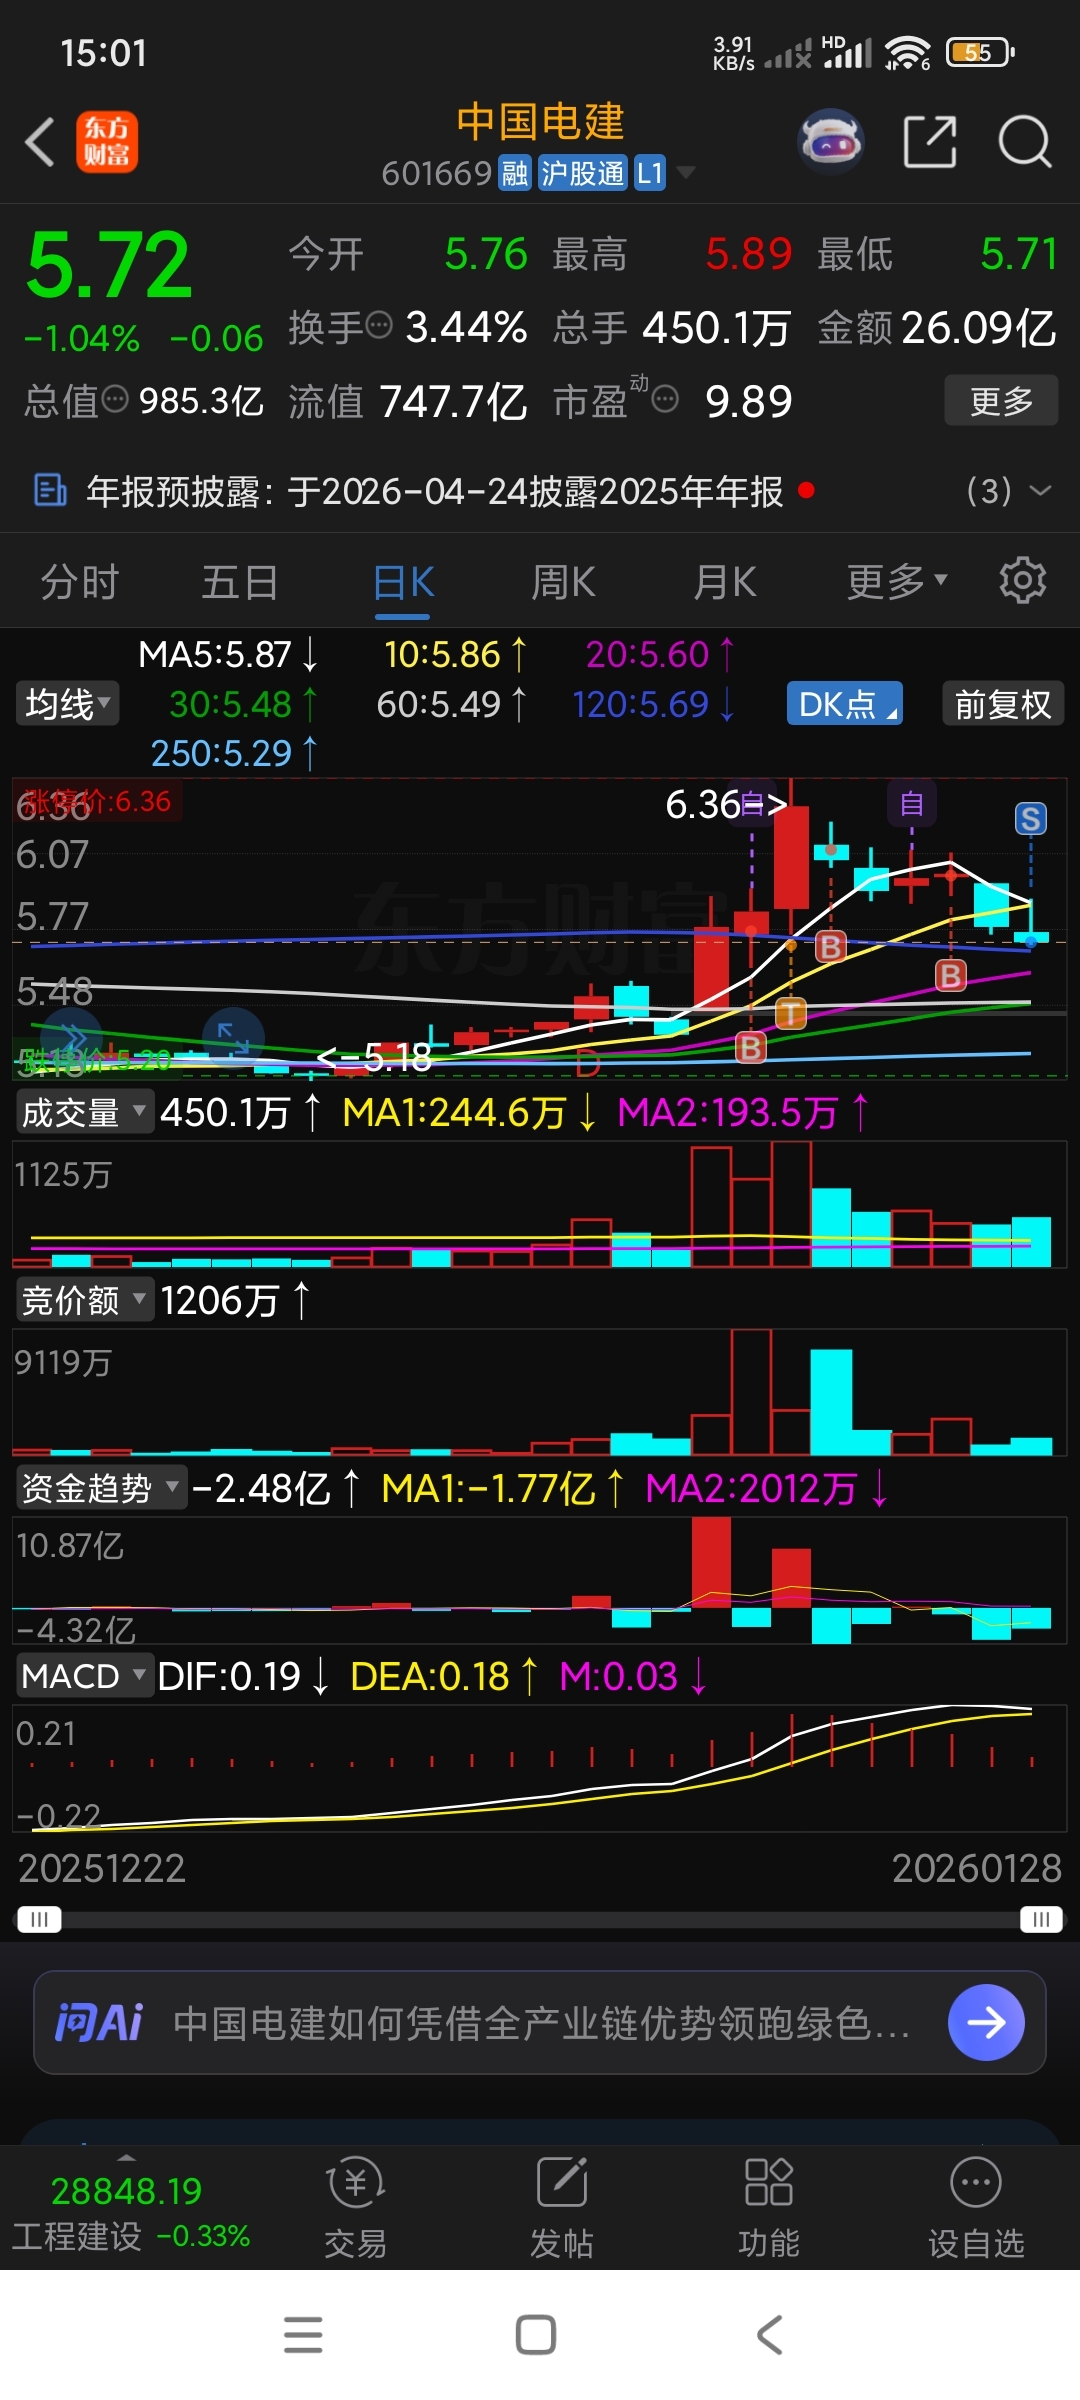
Task: Tap the Ai question input field
Action: click(x=540, y=2022)
